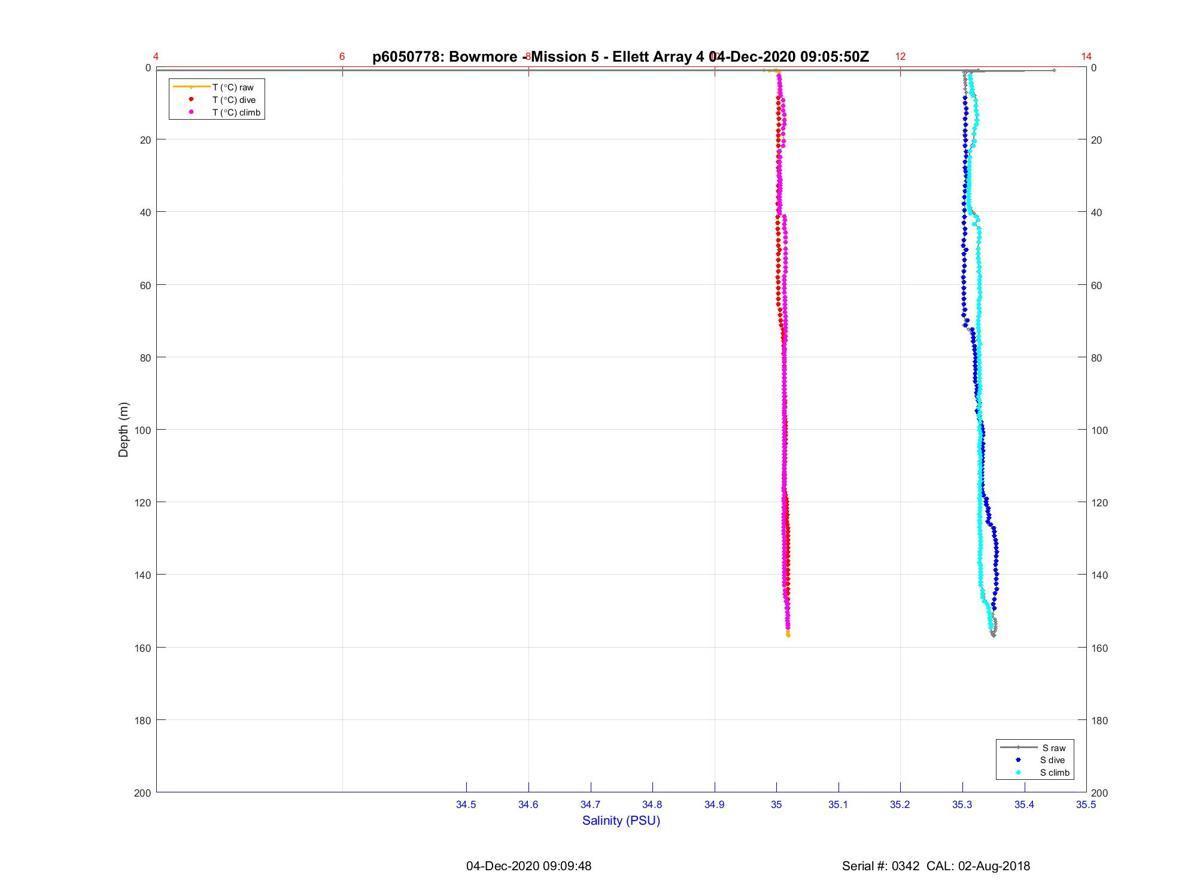Viewport: 1200px width, 891px height.
Task: Click the plot title 'p6050778: Bowmore'
Action: 446,57
